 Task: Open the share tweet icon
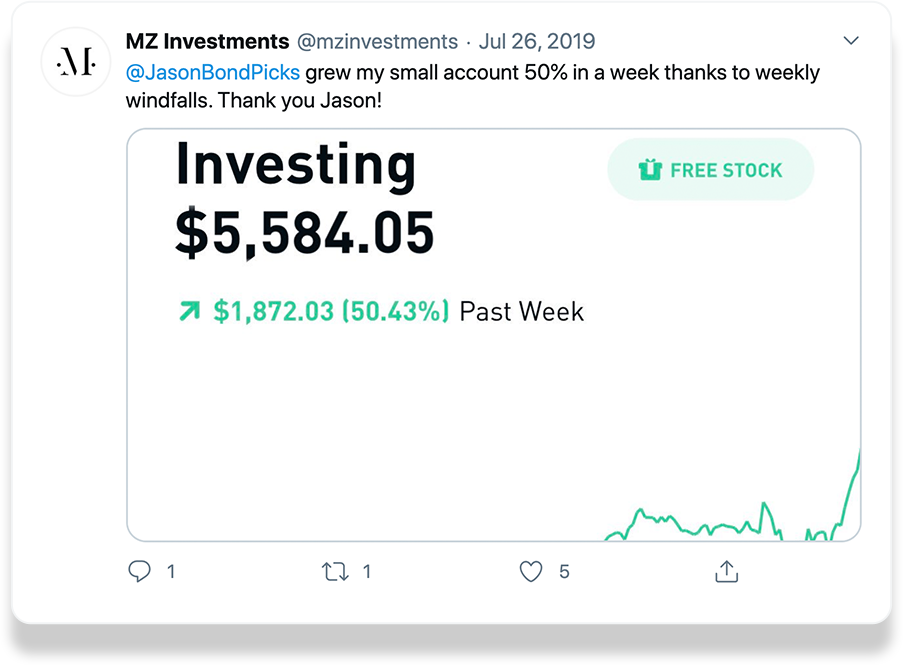[726, 571]
